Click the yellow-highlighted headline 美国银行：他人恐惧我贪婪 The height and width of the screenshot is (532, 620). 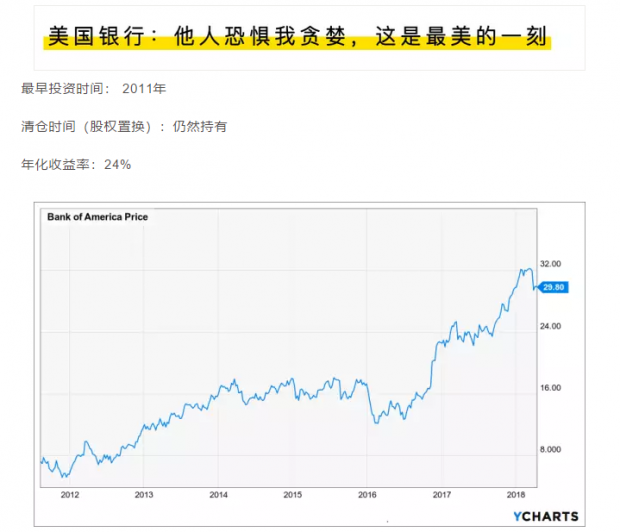pos(297,36)
